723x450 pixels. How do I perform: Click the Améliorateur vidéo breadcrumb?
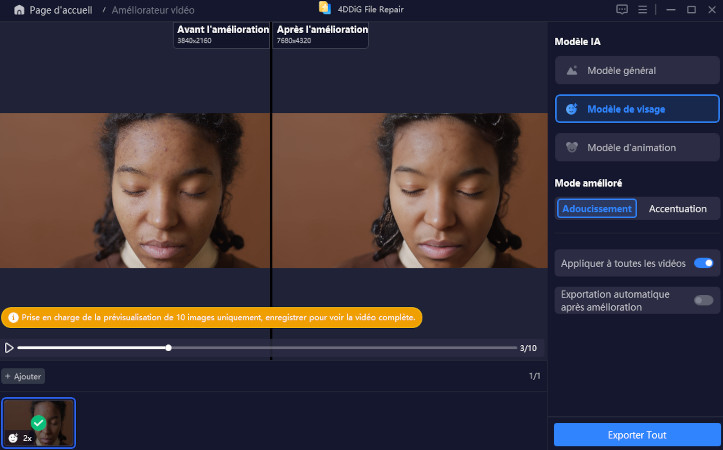coord(153,10)
